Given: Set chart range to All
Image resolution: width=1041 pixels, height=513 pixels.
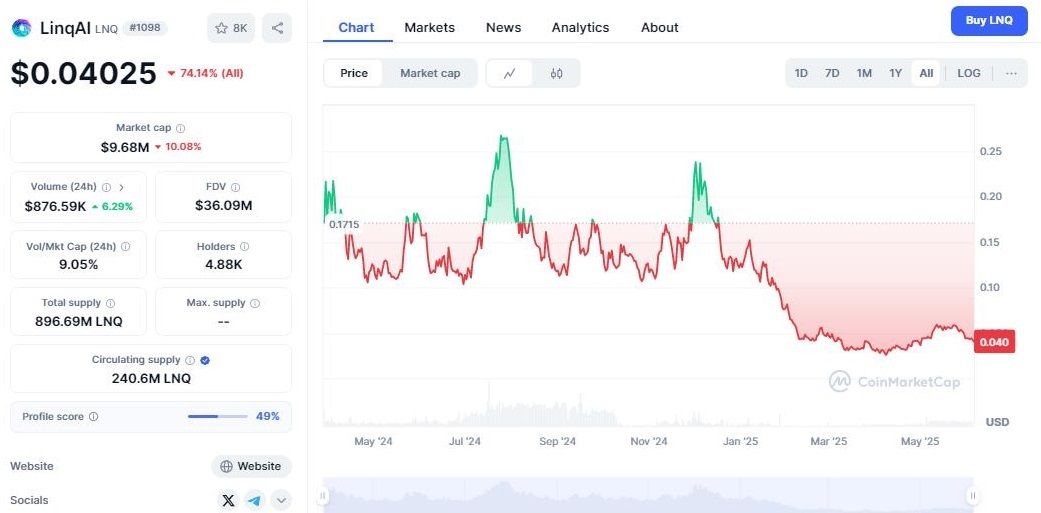Looking at the screenshot, I should [x=926, y=73].
